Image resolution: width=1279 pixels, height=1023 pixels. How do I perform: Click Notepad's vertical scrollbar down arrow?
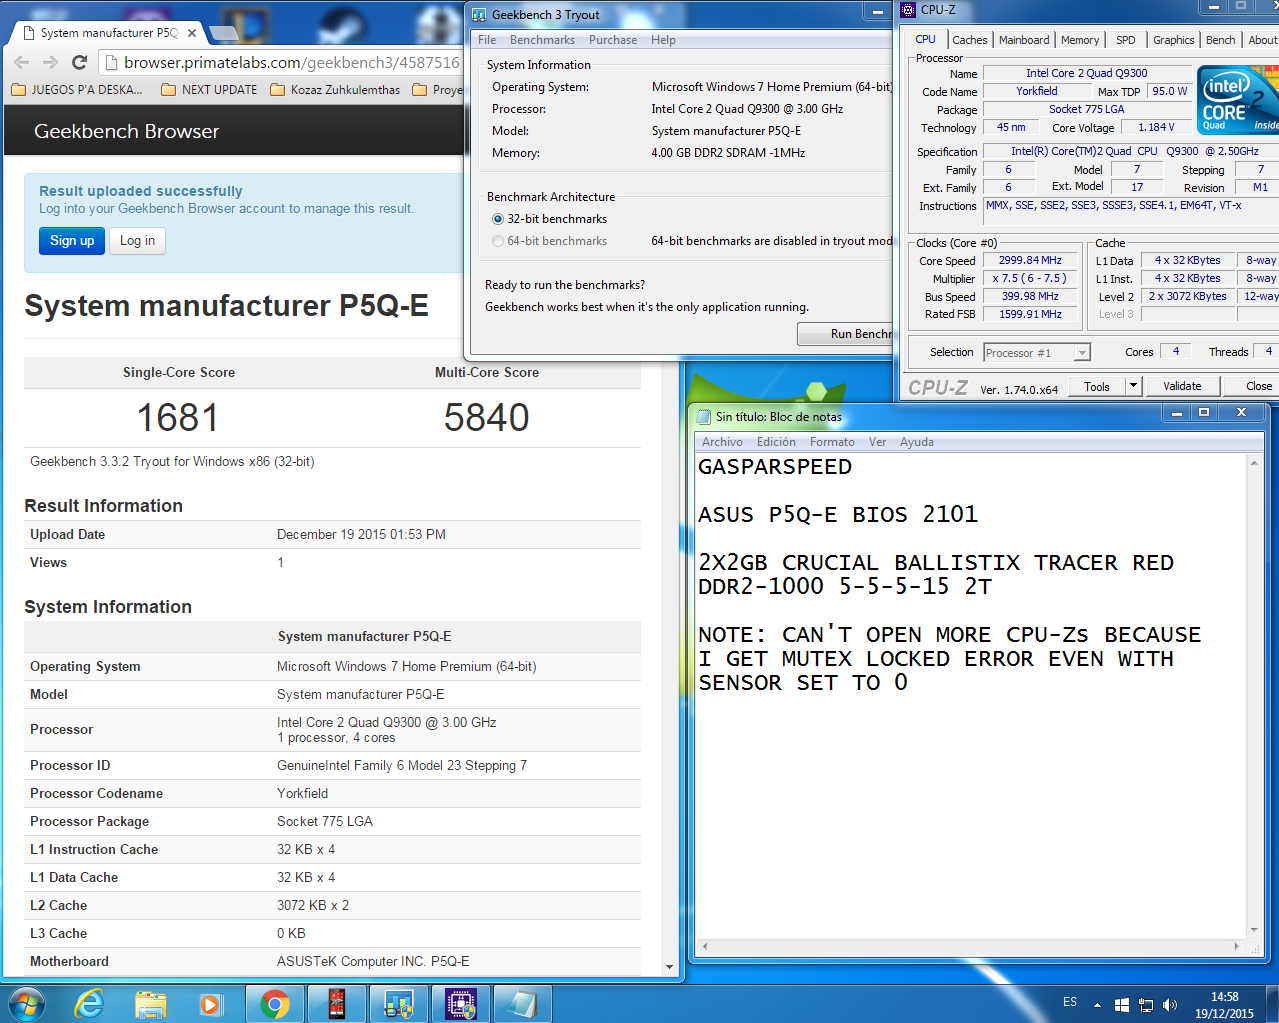(x=1253, y=929)
